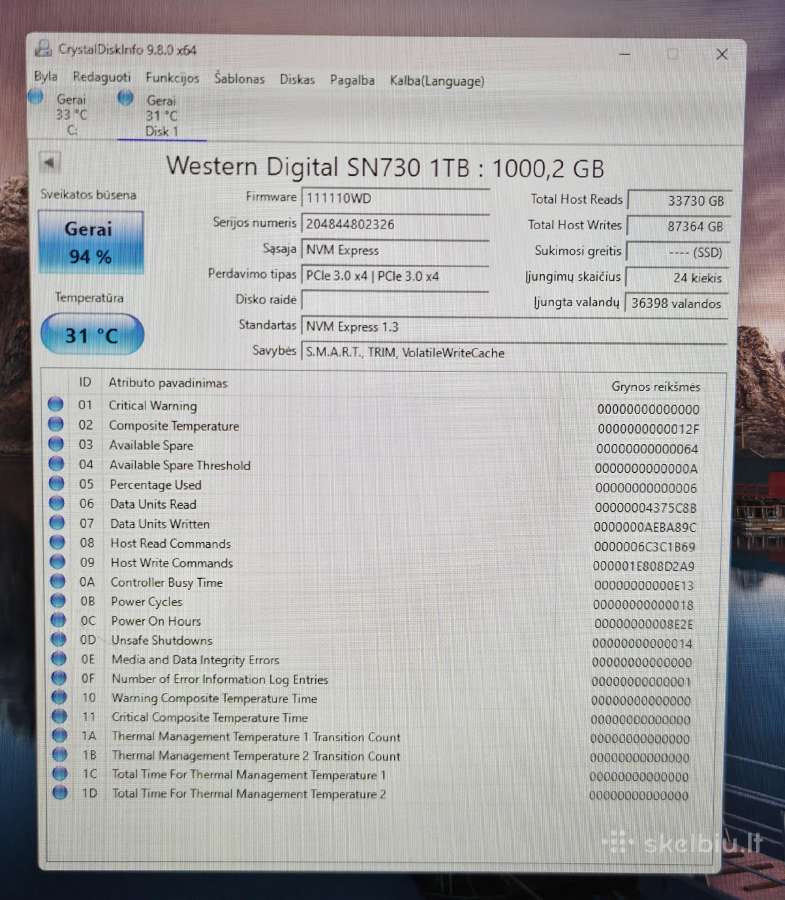
Task: Click the 31 °C temperature button
Action: coord(92,335)
